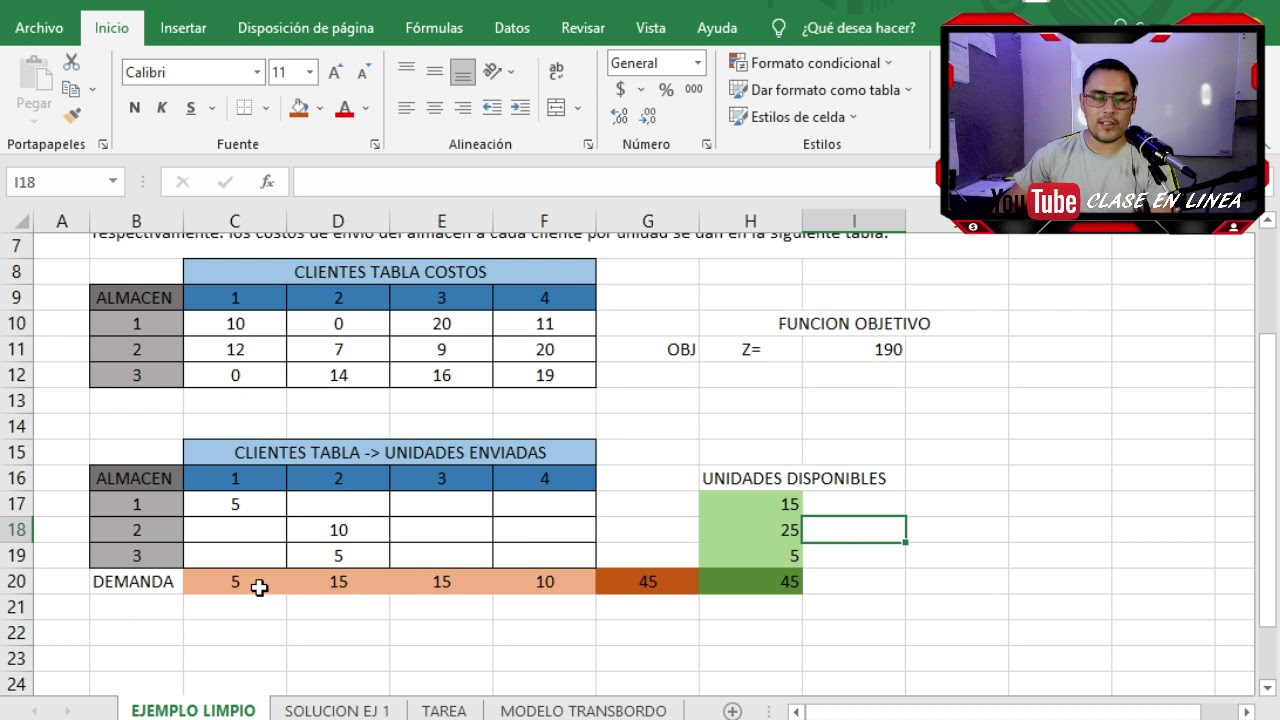This screenshot has width=1280, height=720.
Task: Toggle italic K formatting
Action: click(161, 108)
